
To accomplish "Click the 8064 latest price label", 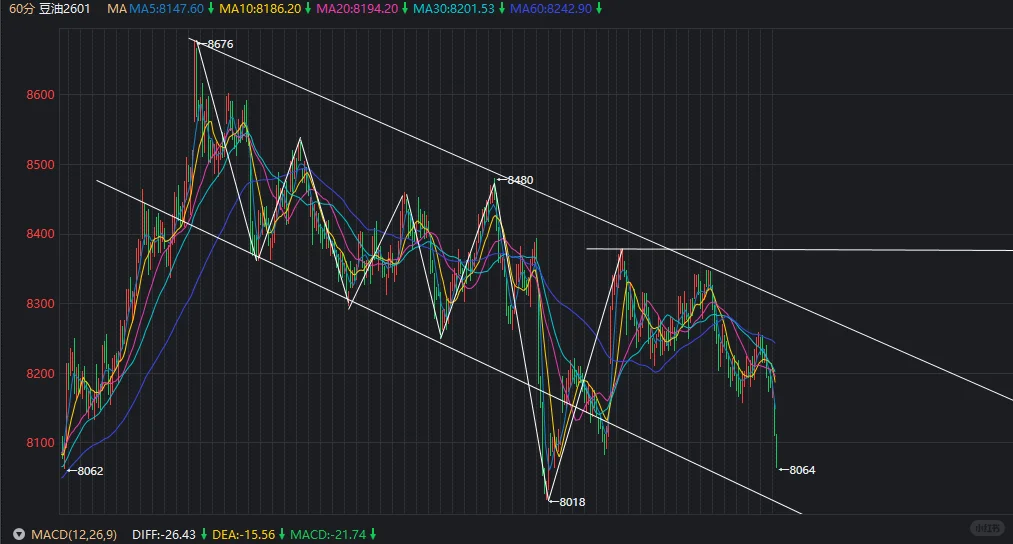I will [802, 470].
